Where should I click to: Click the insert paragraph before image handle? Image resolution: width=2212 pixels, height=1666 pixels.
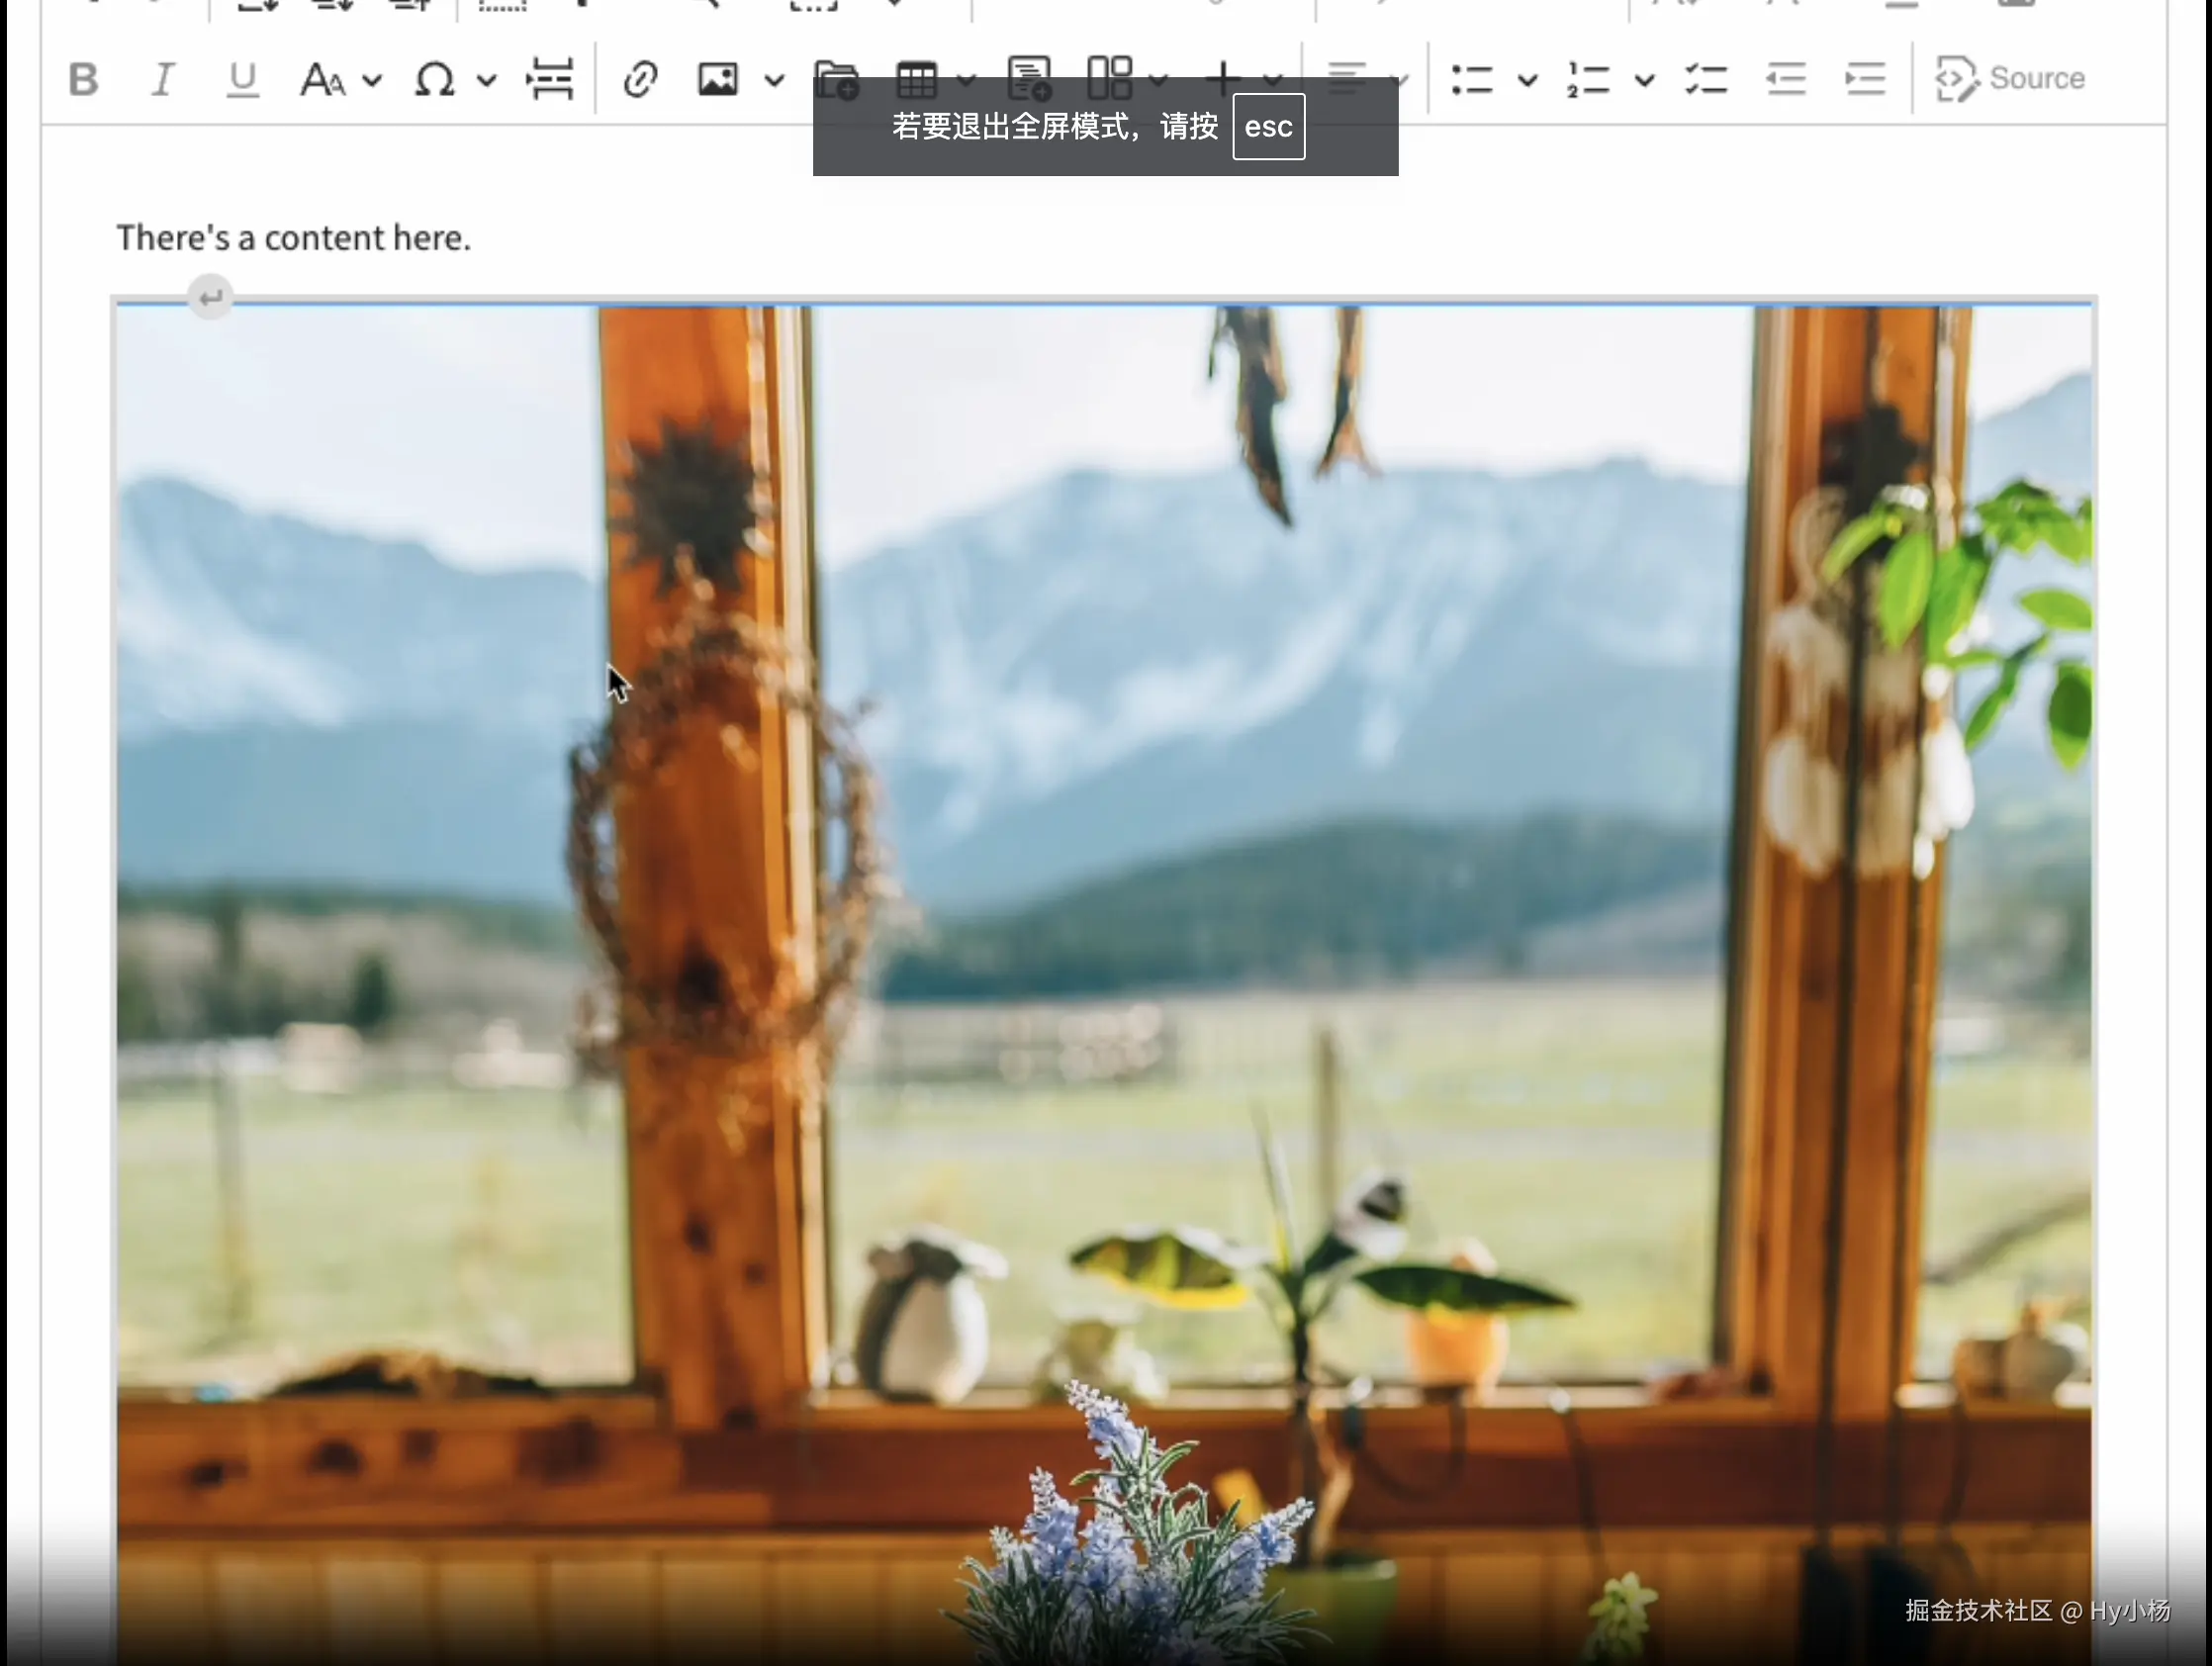210,297
